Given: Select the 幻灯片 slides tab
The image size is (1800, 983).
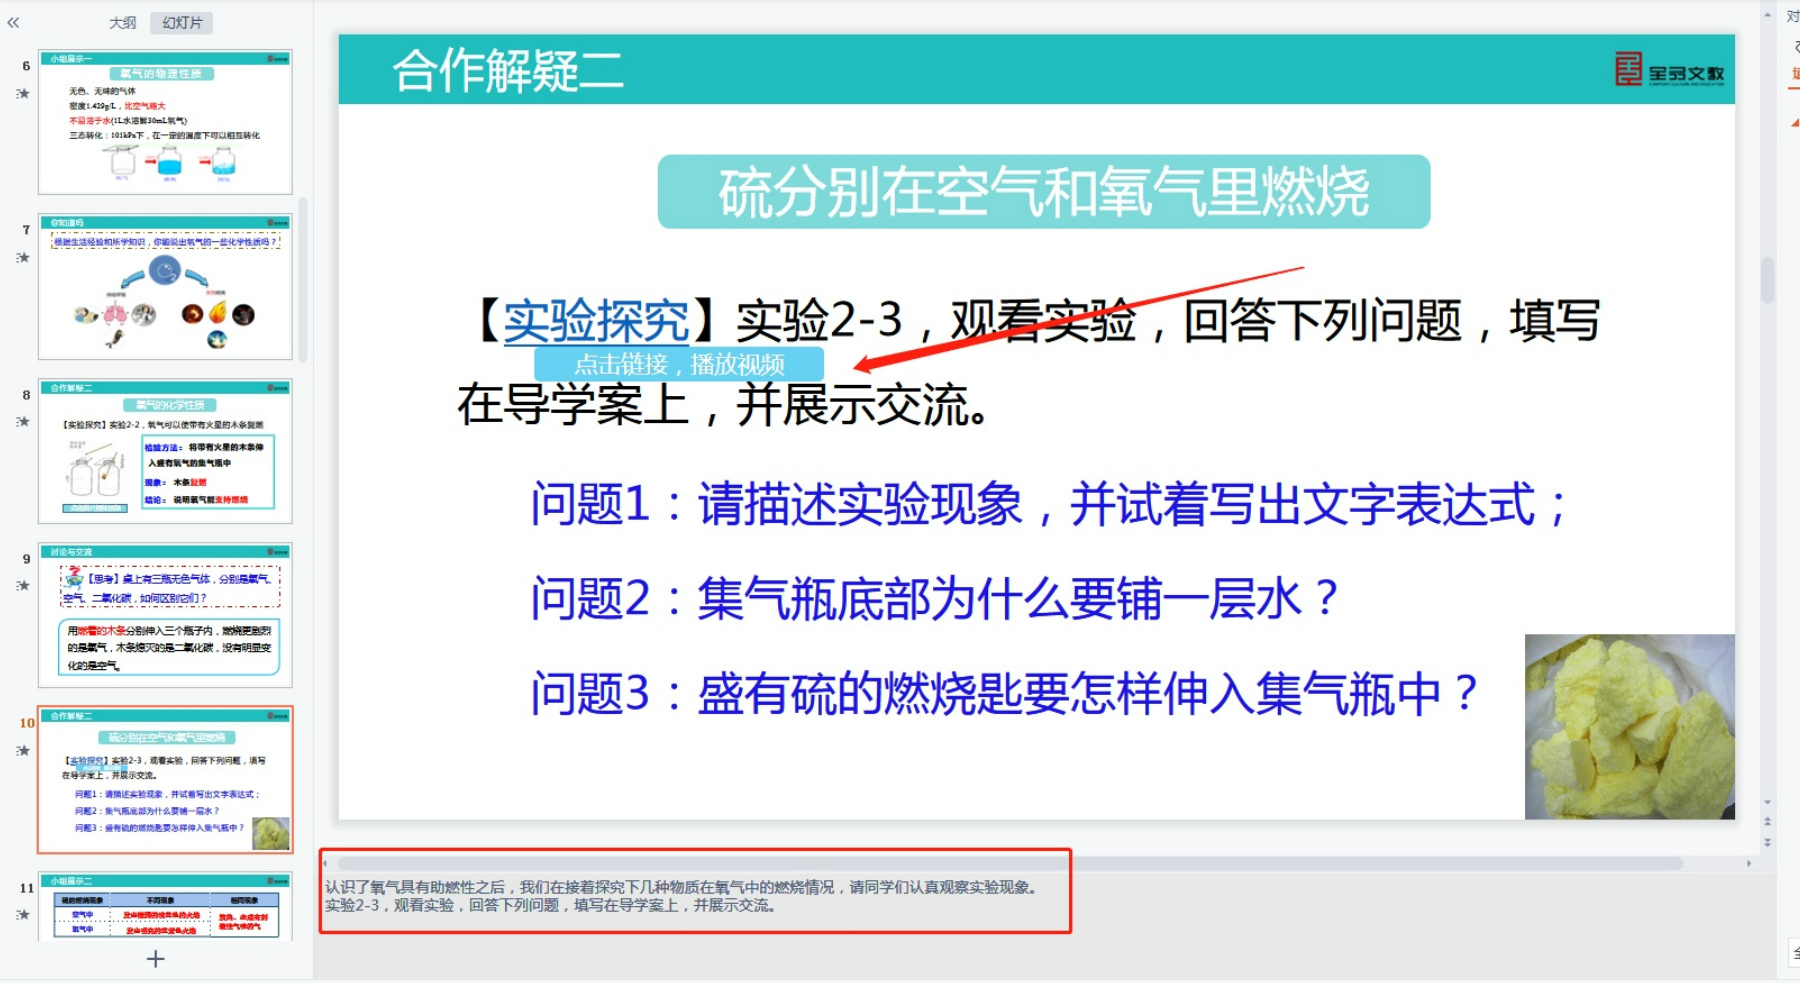Looking at the screenshot, I should point(182,22).
